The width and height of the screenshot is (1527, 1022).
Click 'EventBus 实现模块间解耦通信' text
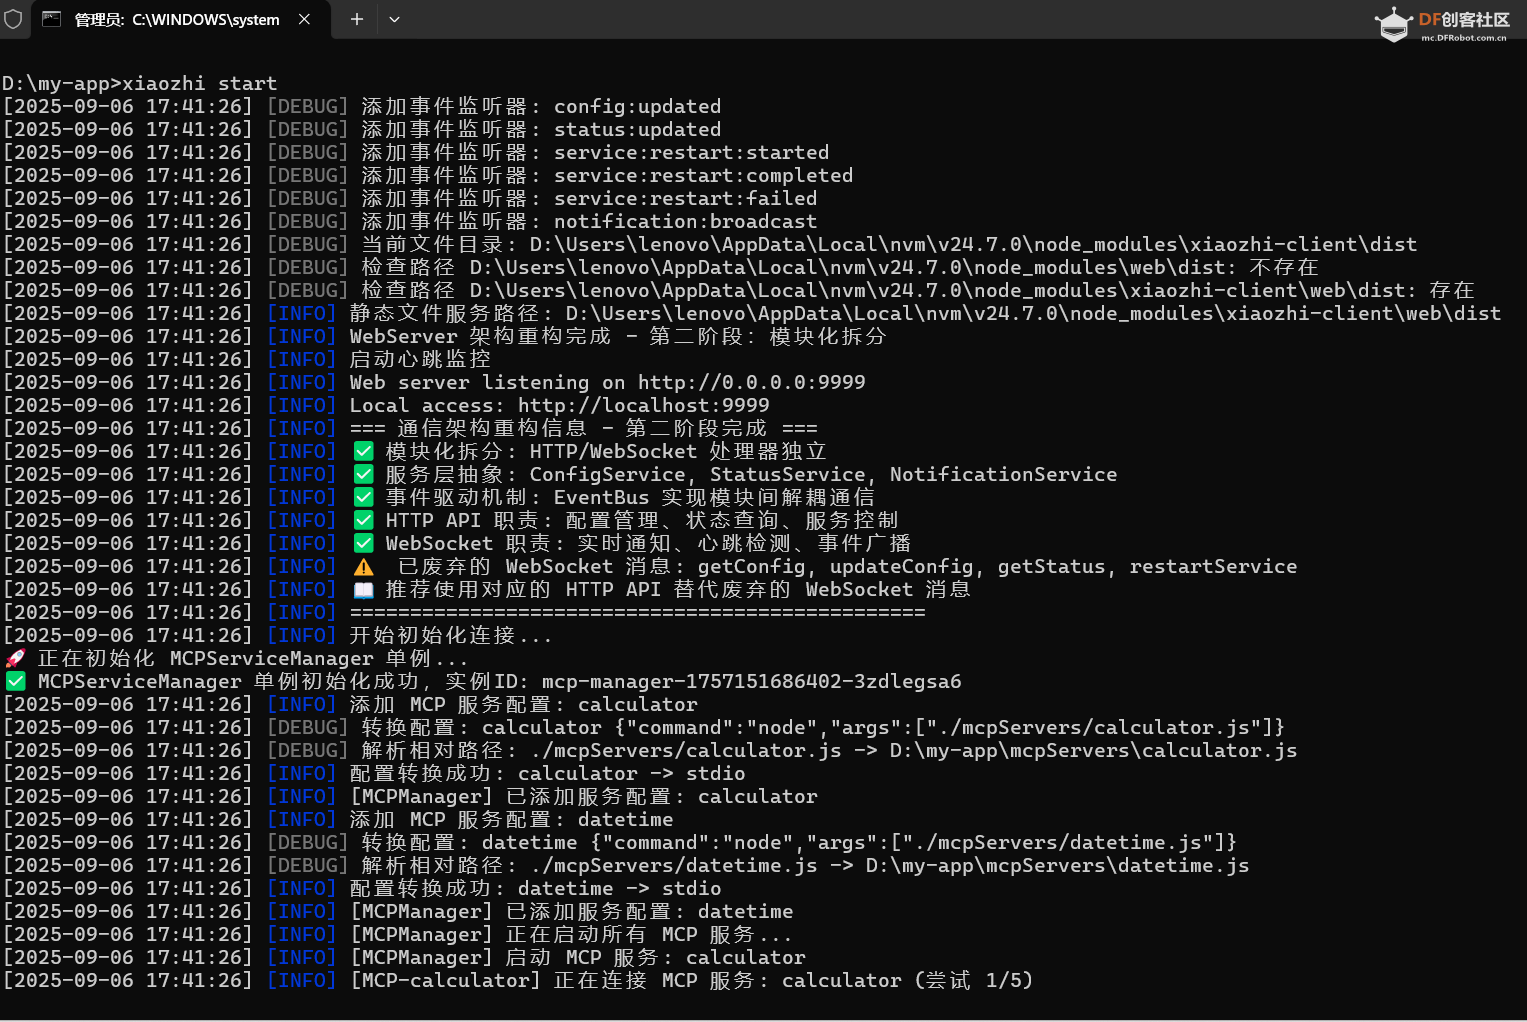(714, 497)
